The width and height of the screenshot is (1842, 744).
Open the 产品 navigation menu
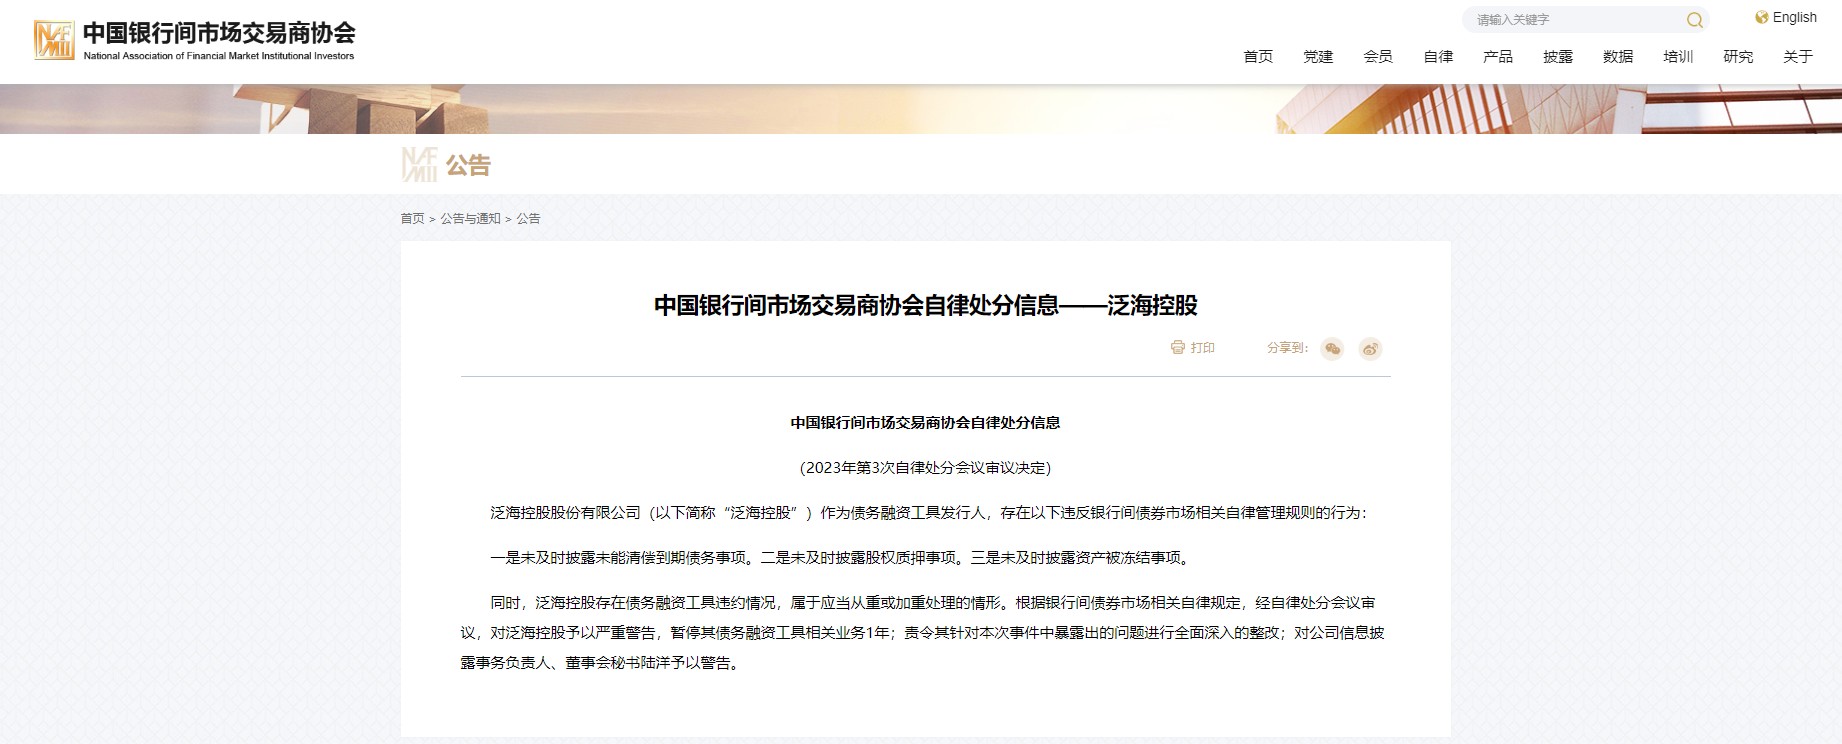click(x=1498, y=56)
